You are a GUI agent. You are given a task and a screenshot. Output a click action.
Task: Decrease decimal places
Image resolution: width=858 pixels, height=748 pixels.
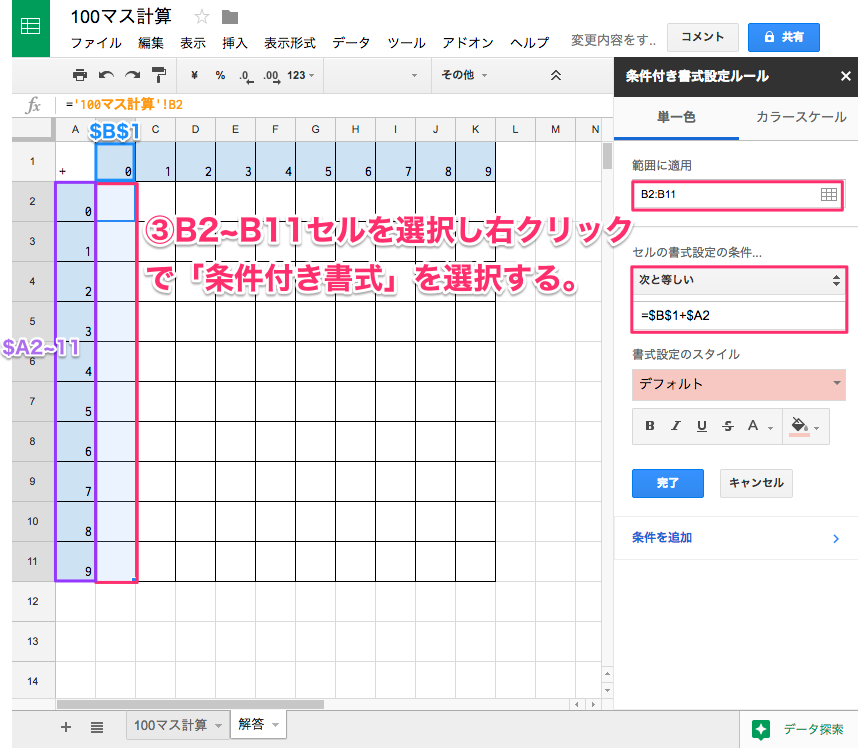246,76
